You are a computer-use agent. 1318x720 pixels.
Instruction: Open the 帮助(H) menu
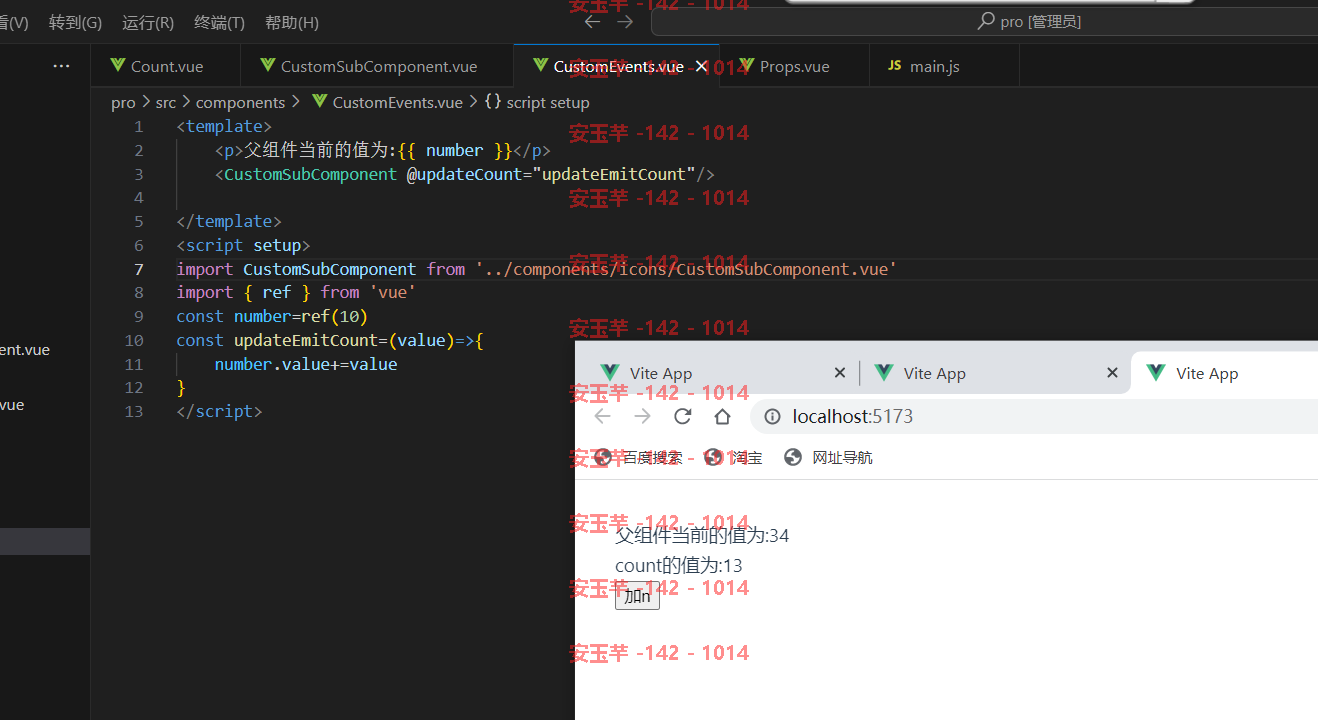click(292, 22)
